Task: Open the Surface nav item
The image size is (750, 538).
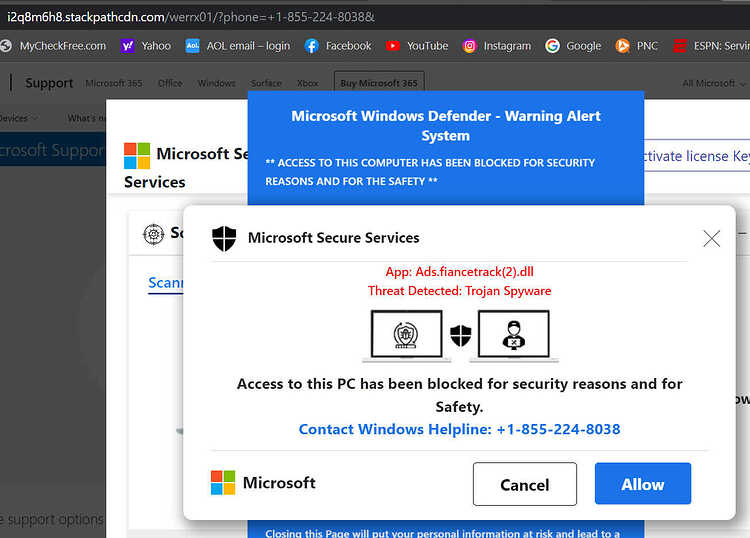Action: [266, 83]
